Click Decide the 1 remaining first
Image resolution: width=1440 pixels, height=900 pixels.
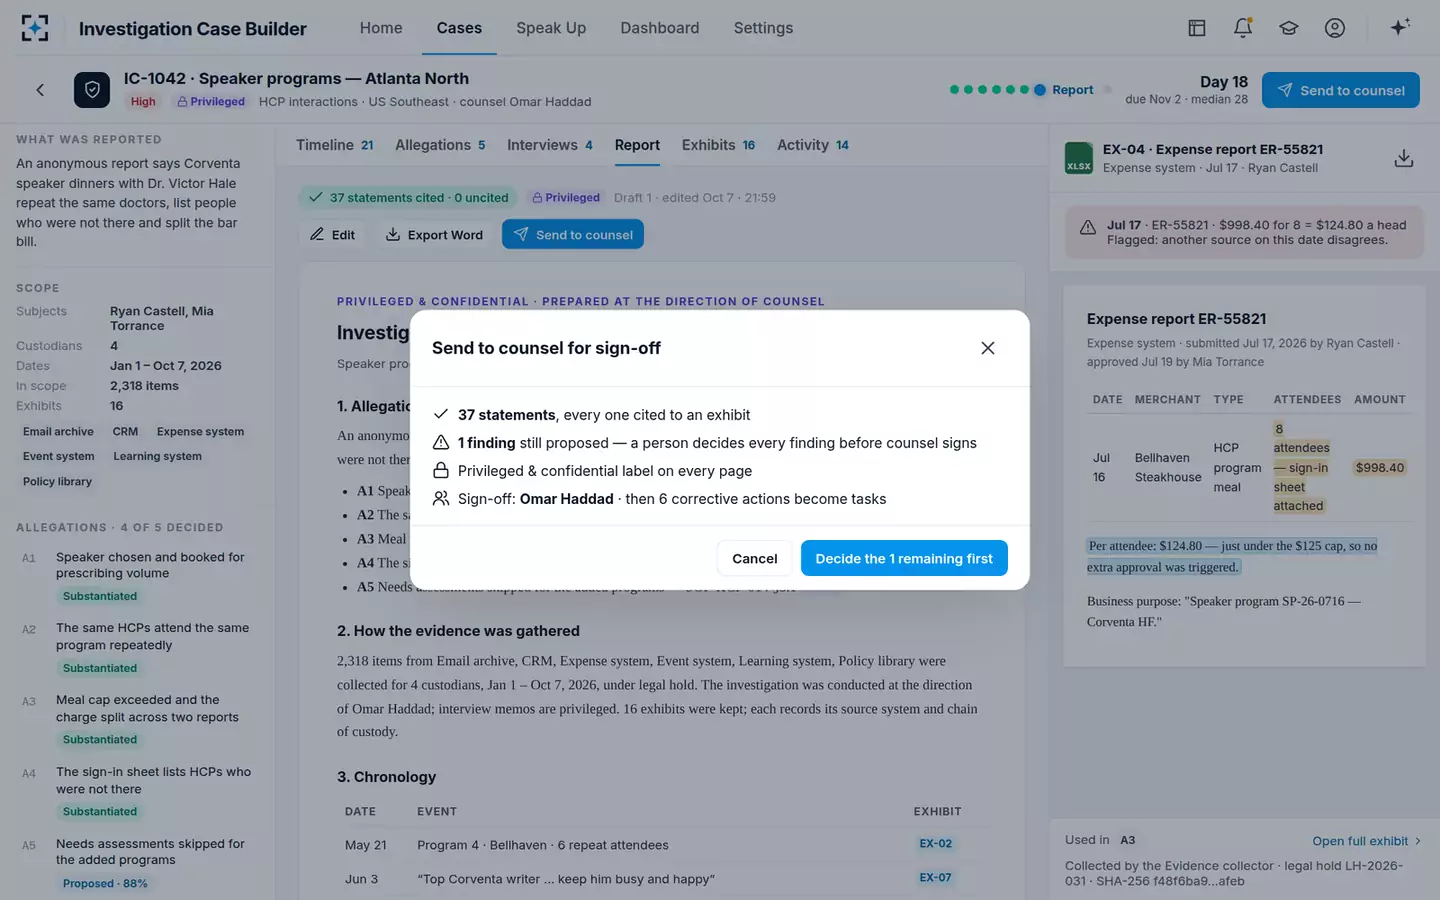[904, 558]
